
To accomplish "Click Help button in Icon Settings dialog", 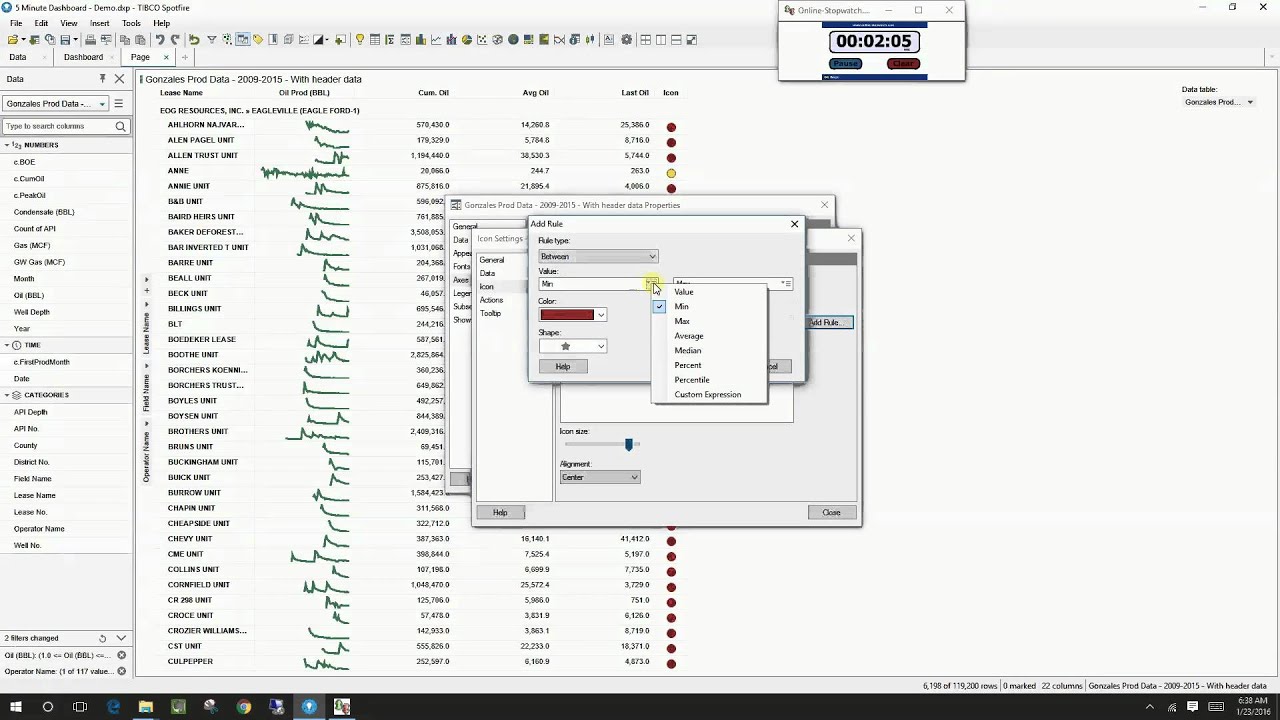I will pyautogui.click(x=500, y=513).
